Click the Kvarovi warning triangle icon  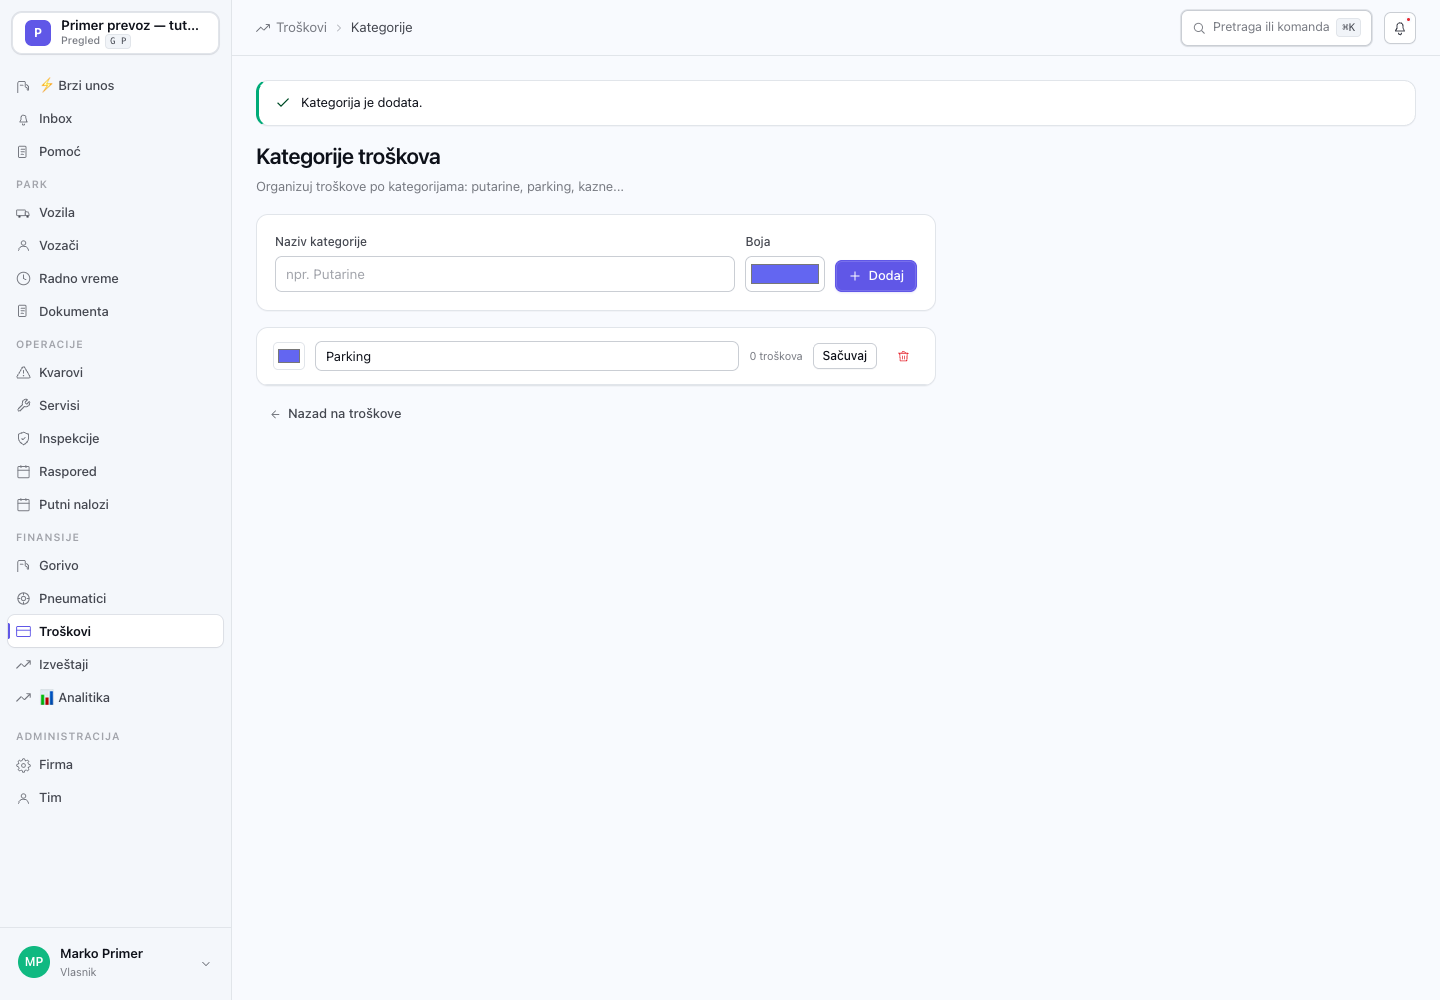[23, 373]
